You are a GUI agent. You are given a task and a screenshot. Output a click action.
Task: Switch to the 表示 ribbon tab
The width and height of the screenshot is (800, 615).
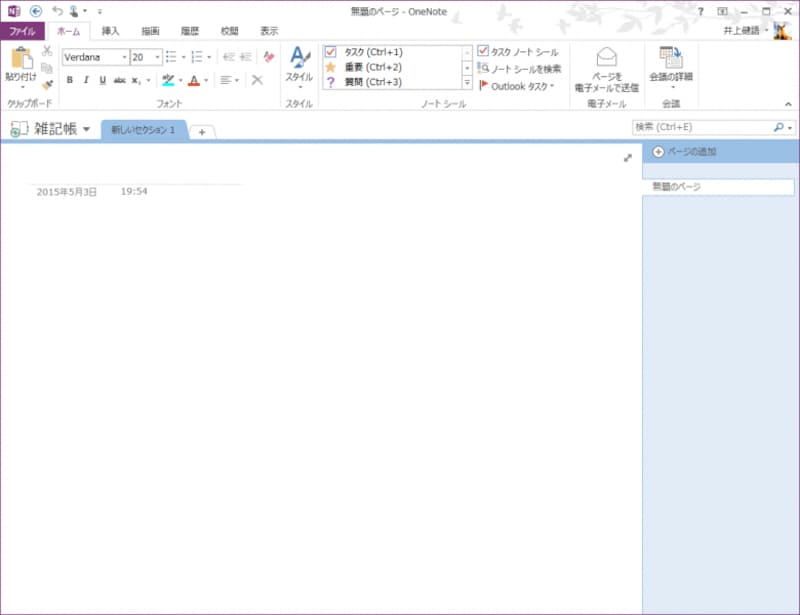[269, 31]
